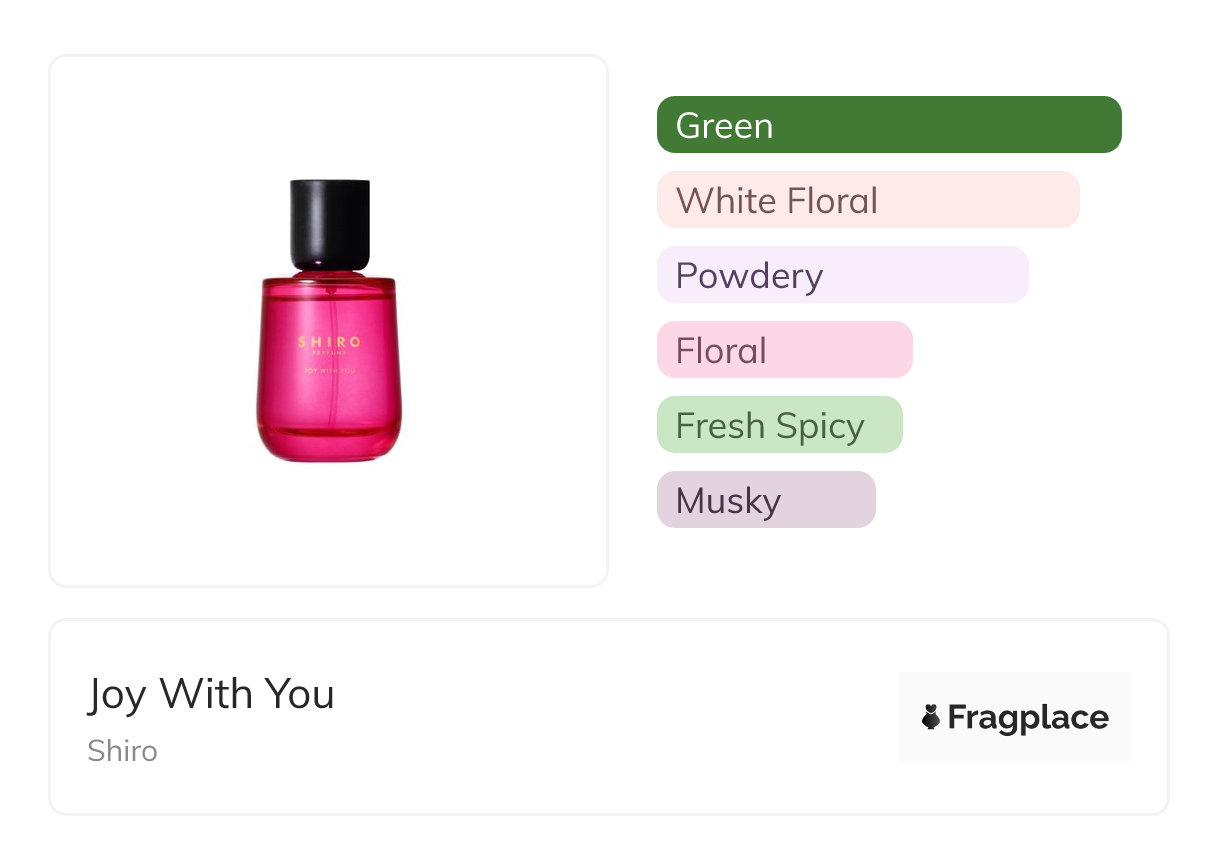The image size is (1218, 864).
Task: Select the Green accord bar
Action: 889,125
